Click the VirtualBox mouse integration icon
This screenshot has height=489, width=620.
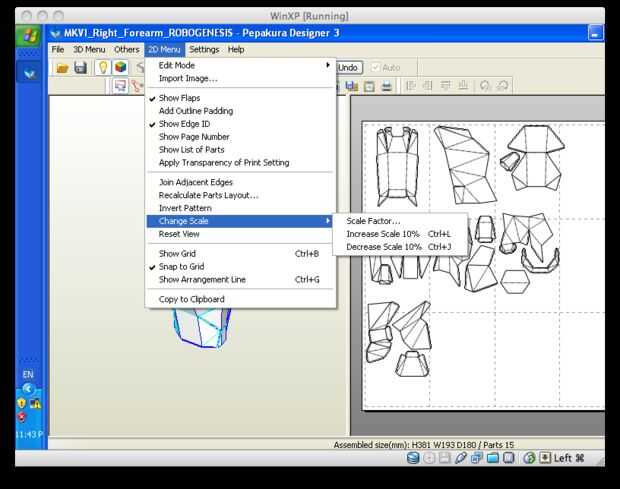(x=529, y=458)
